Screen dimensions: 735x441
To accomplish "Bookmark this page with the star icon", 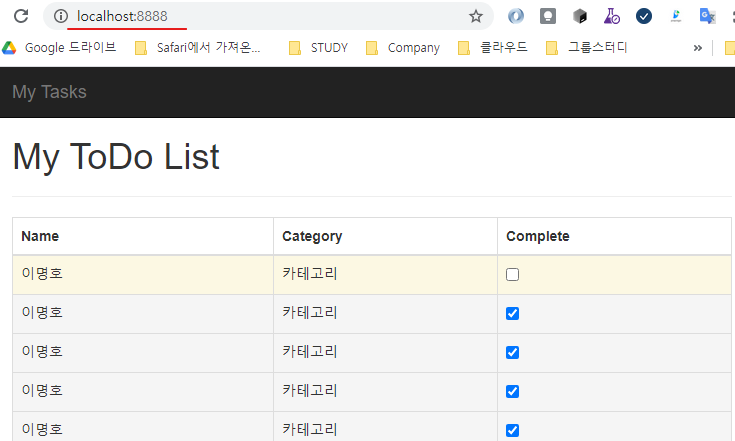I will click(x=476, y=16).
